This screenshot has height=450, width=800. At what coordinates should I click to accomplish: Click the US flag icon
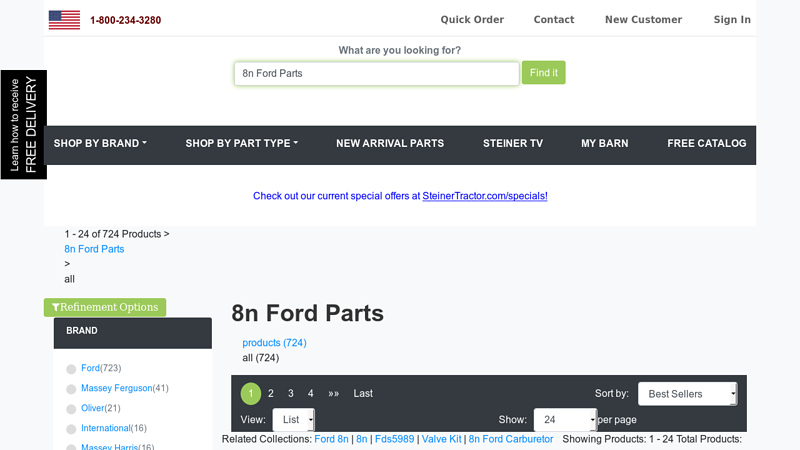click(64, 20)
